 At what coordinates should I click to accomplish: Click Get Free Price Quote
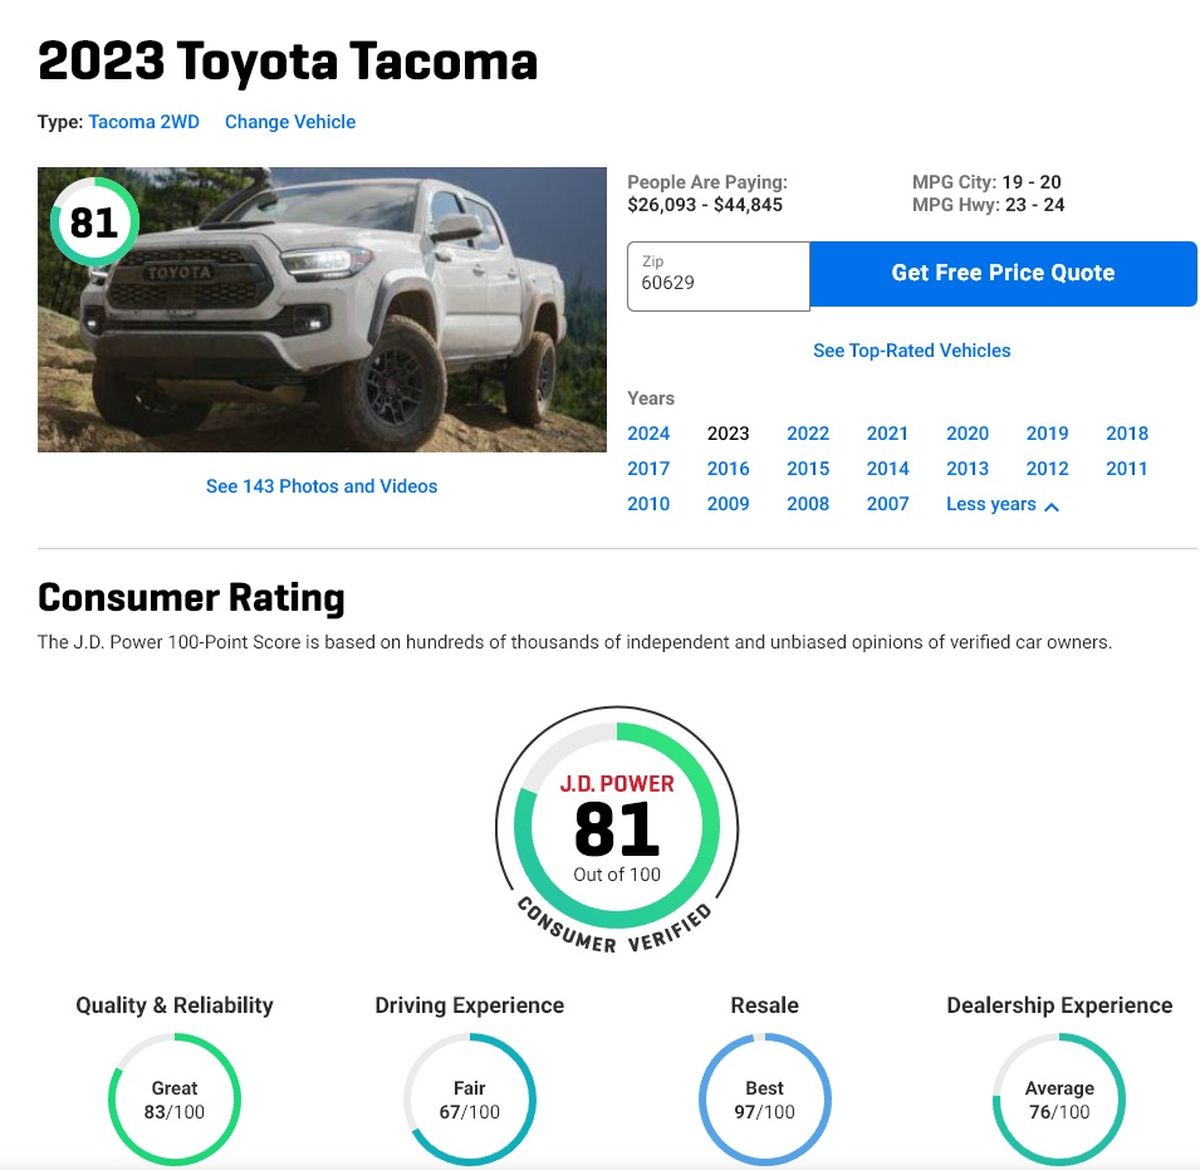tap(1003, 272)
